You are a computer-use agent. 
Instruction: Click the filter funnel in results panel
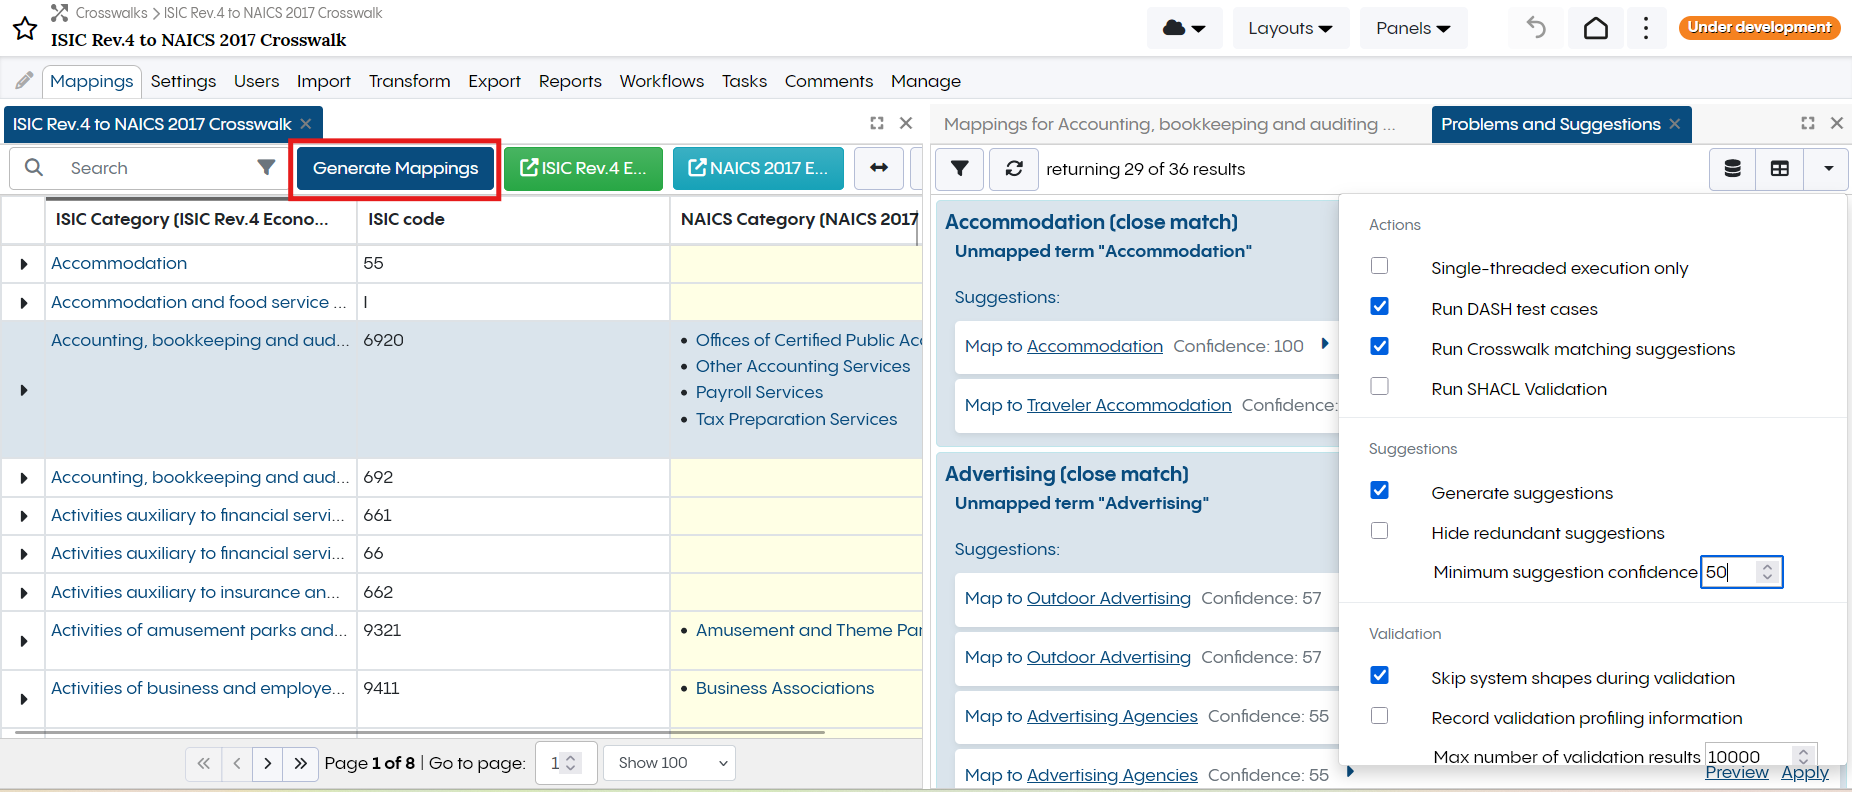[959, 169]
